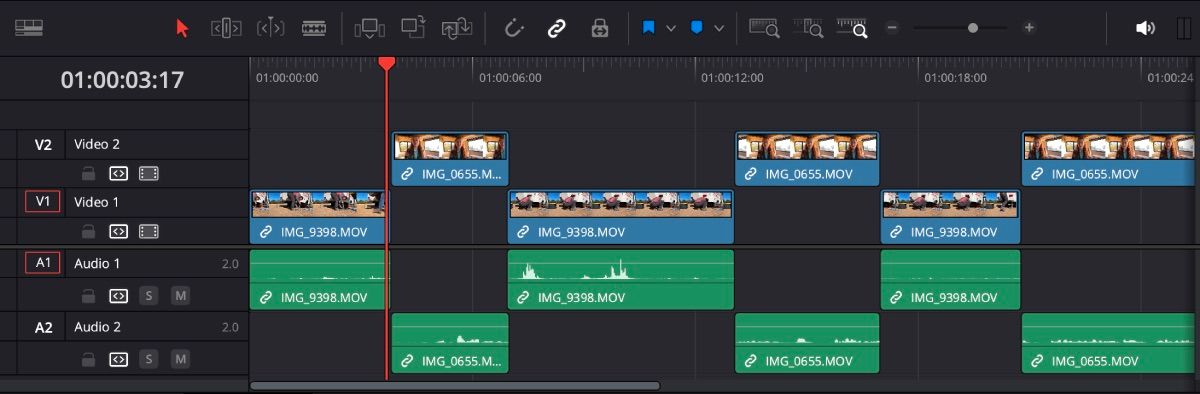The width and height of the screenshot is (1200, 394).
Task: Mute the Audio 1 track
Action: 180,296
